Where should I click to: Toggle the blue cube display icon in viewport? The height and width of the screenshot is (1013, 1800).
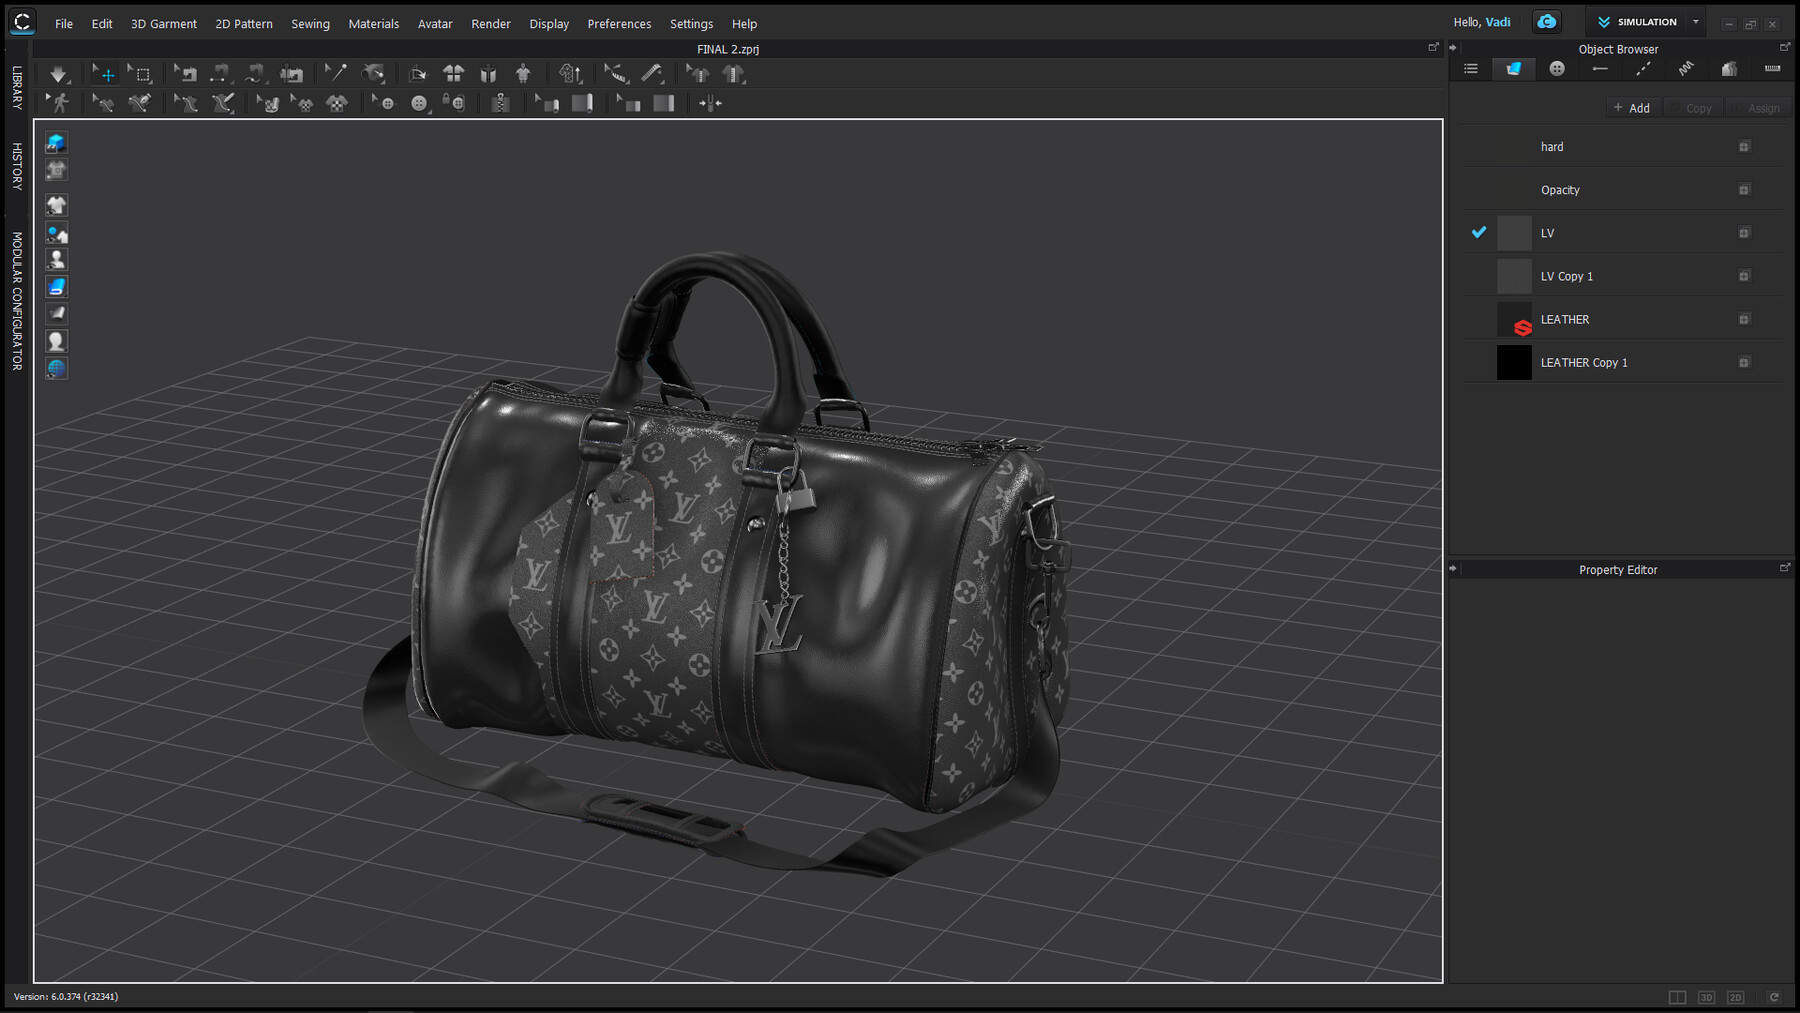click(56, 143)
